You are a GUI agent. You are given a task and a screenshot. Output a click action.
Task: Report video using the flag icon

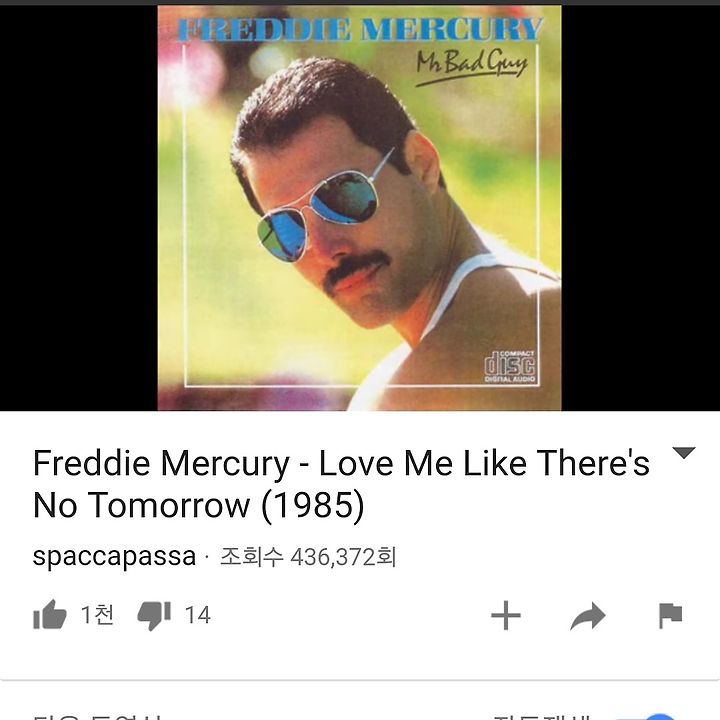670,615
